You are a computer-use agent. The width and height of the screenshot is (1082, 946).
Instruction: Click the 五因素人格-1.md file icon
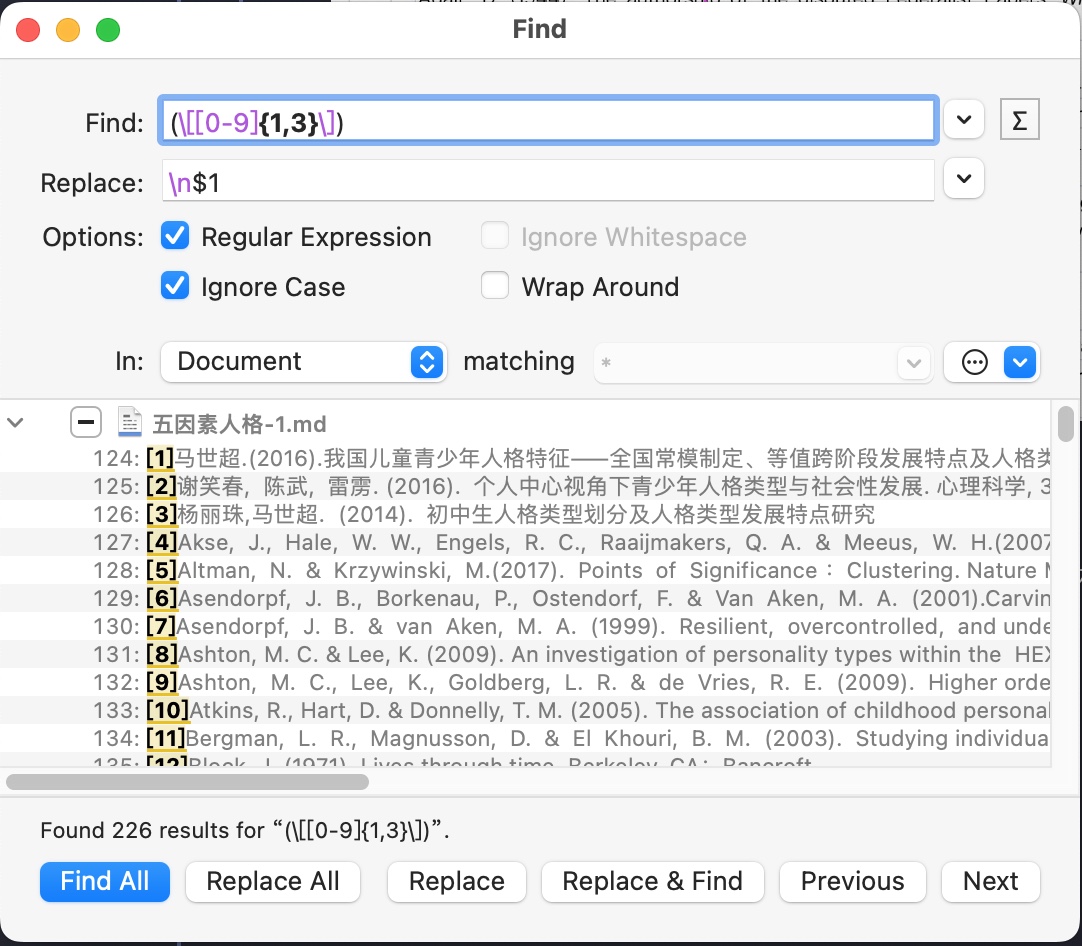129,424
